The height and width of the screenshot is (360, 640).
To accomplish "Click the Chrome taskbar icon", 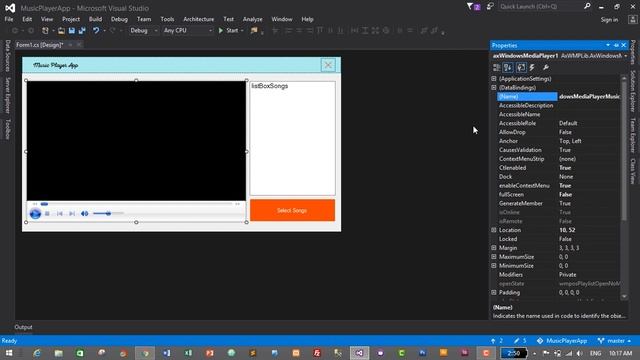I will point(145,353).
